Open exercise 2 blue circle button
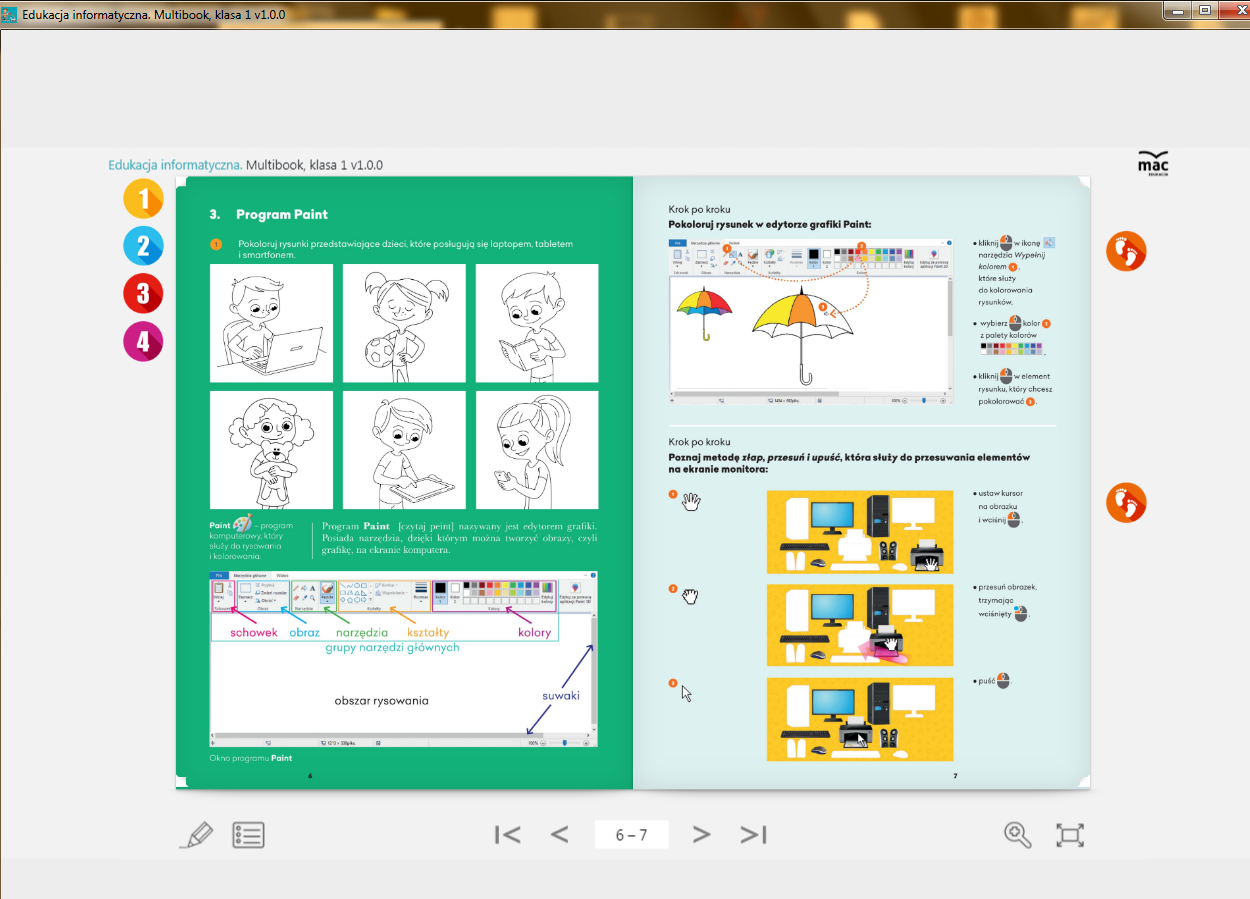Viewport: 1250px width, 899px height. coord(143,246)
